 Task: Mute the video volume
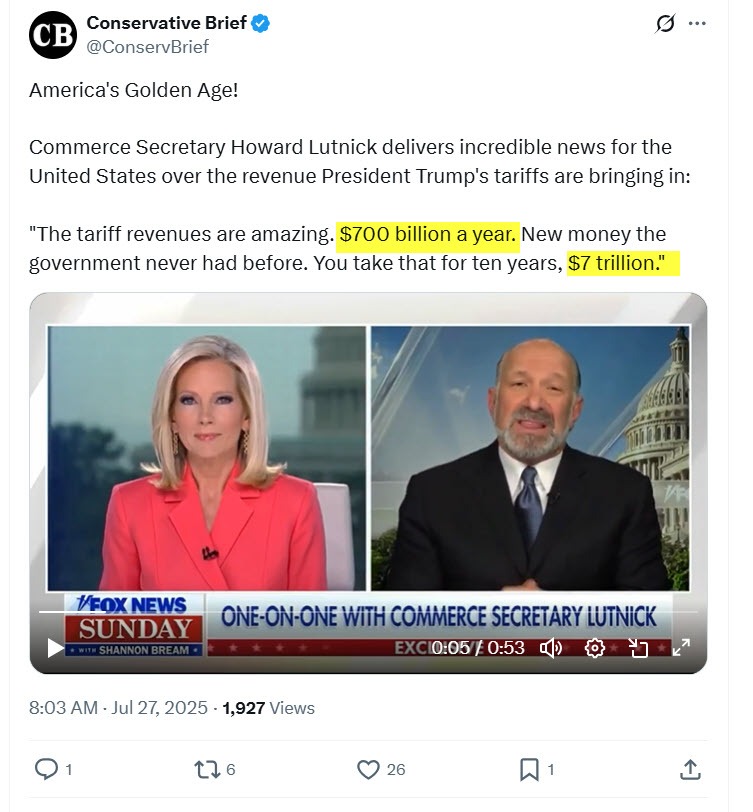[x=551, y=648]
